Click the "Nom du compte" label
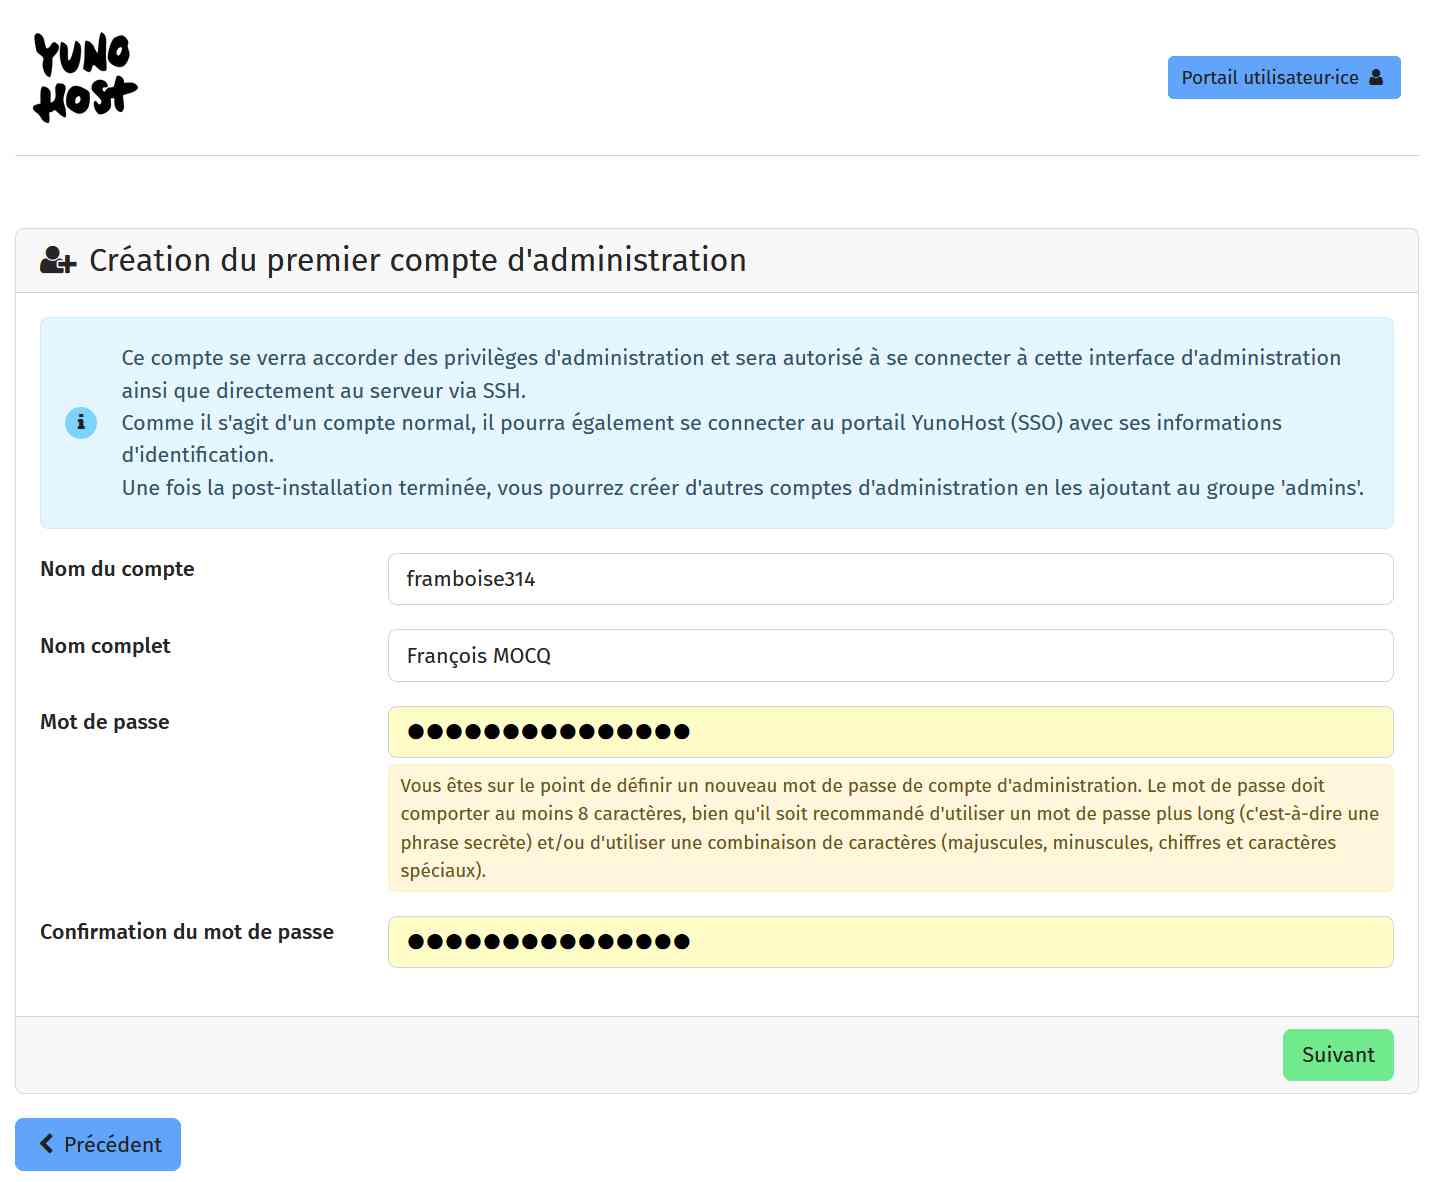 (117, 569)
